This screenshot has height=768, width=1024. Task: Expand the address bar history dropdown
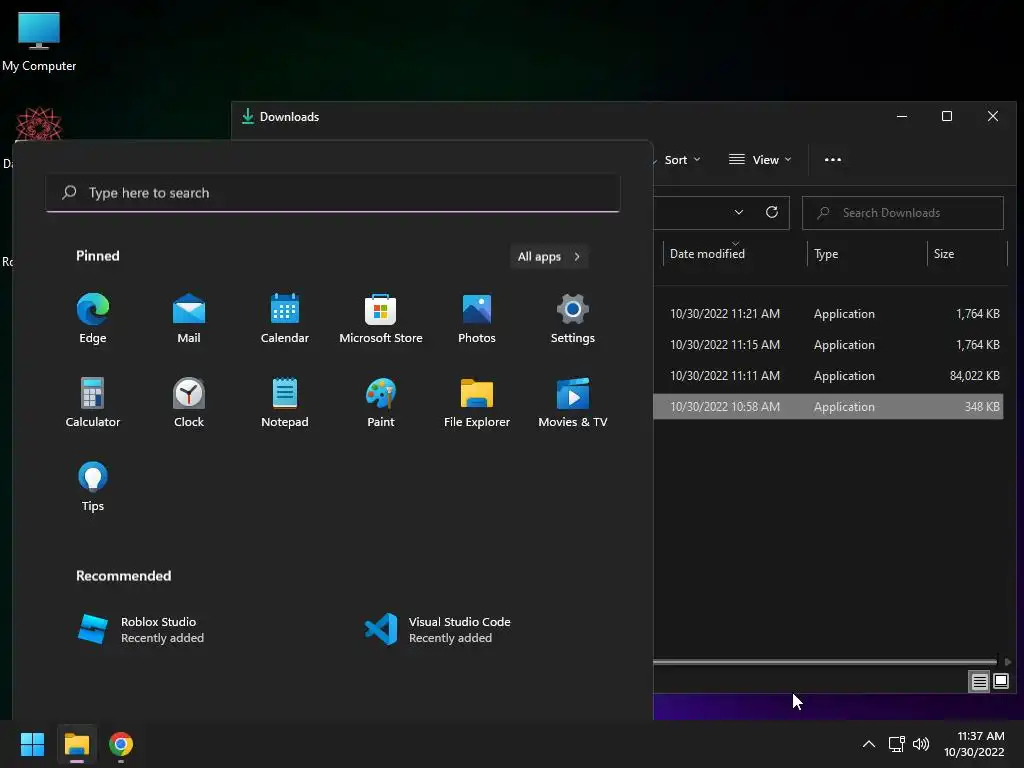739,212
